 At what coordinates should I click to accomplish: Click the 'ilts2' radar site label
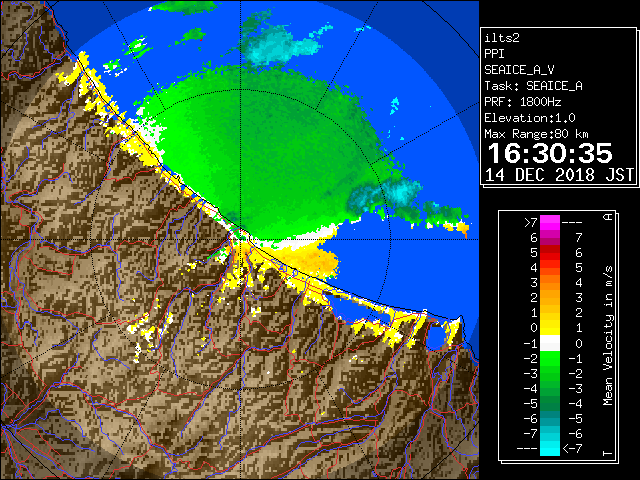pyautogui.click(x=502, y=38)
